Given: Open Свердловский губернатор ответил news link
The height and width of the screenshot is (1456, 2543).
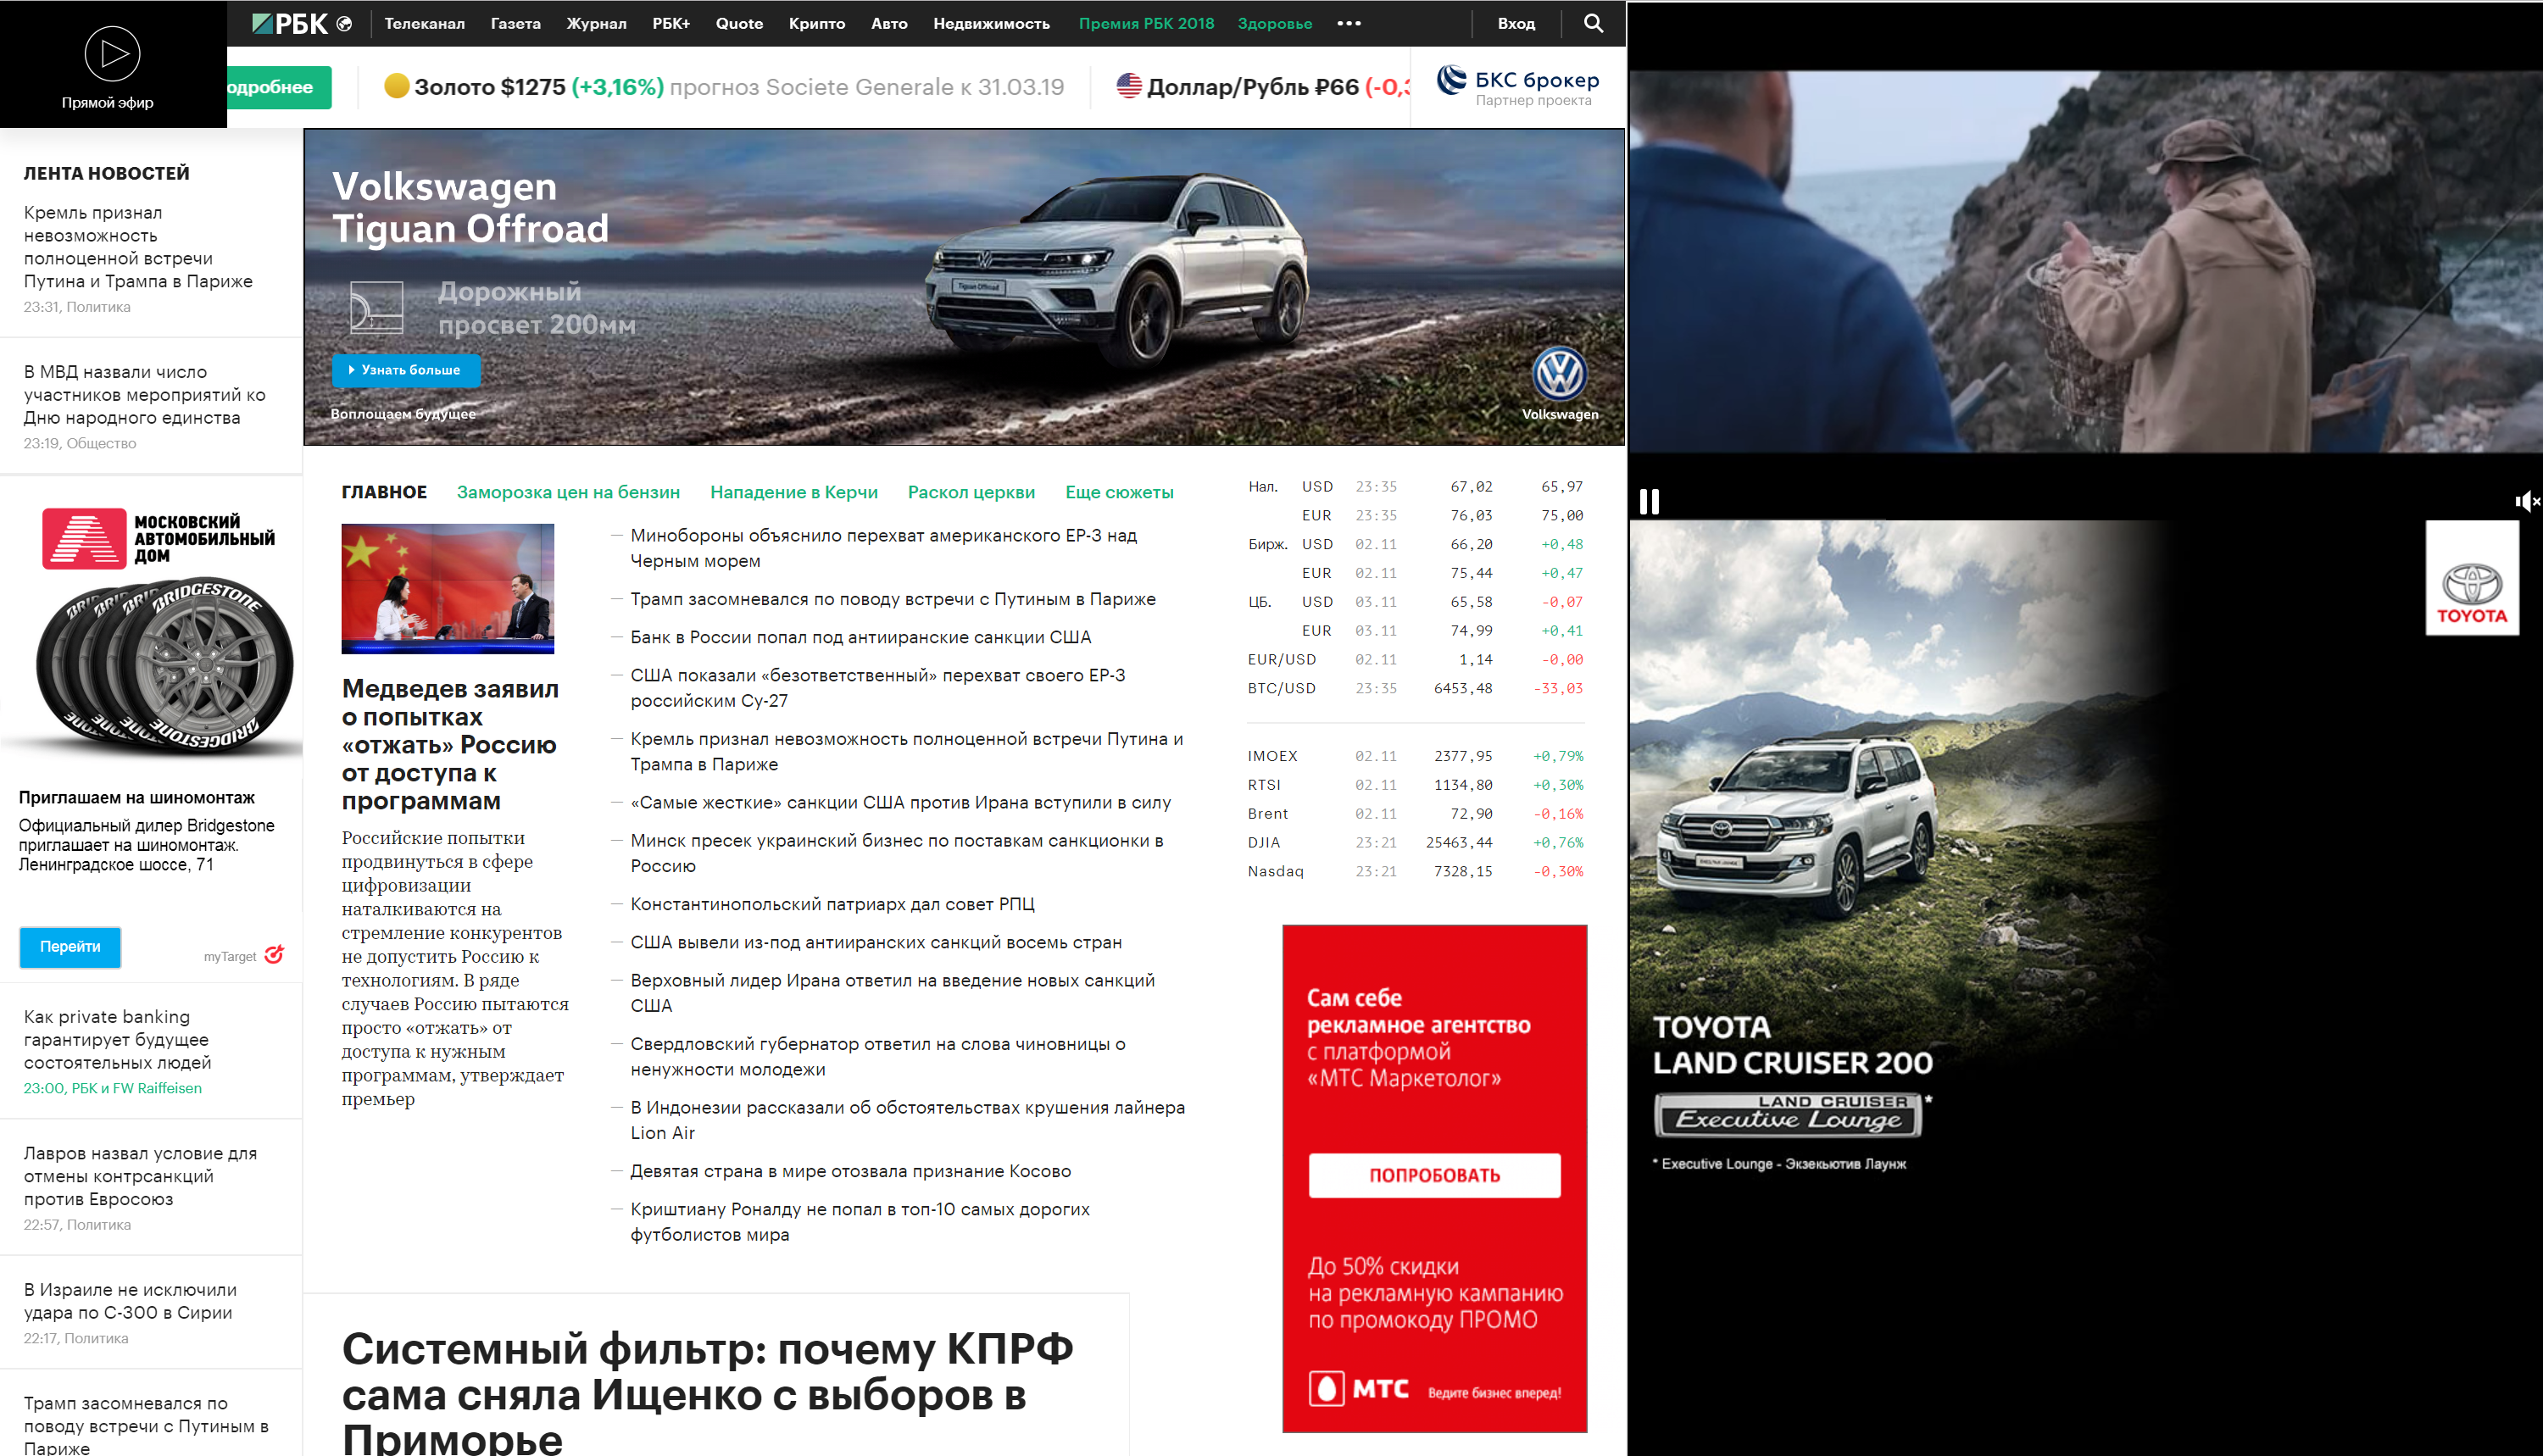Looking at the screenshot, I should [x=877, y=1056].
